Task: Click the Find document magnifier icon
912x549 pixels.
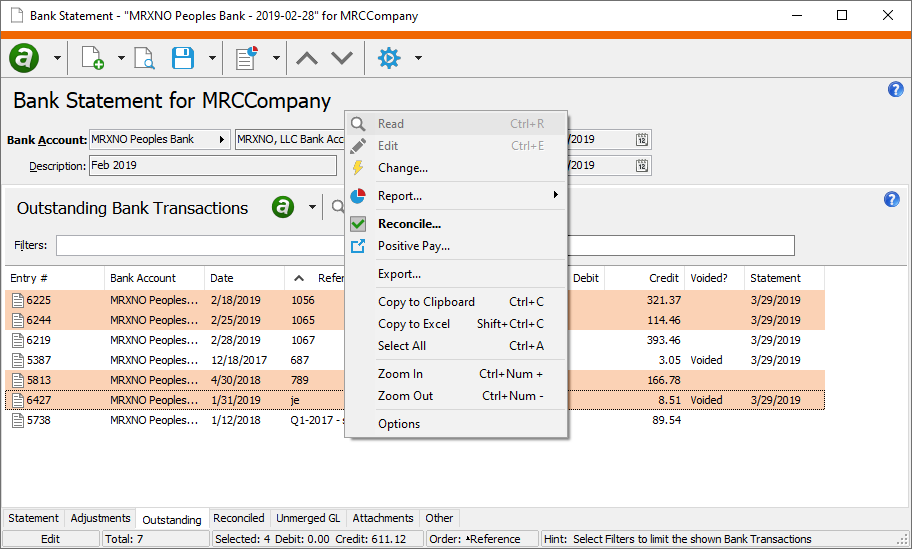Action: pos(144,58)
